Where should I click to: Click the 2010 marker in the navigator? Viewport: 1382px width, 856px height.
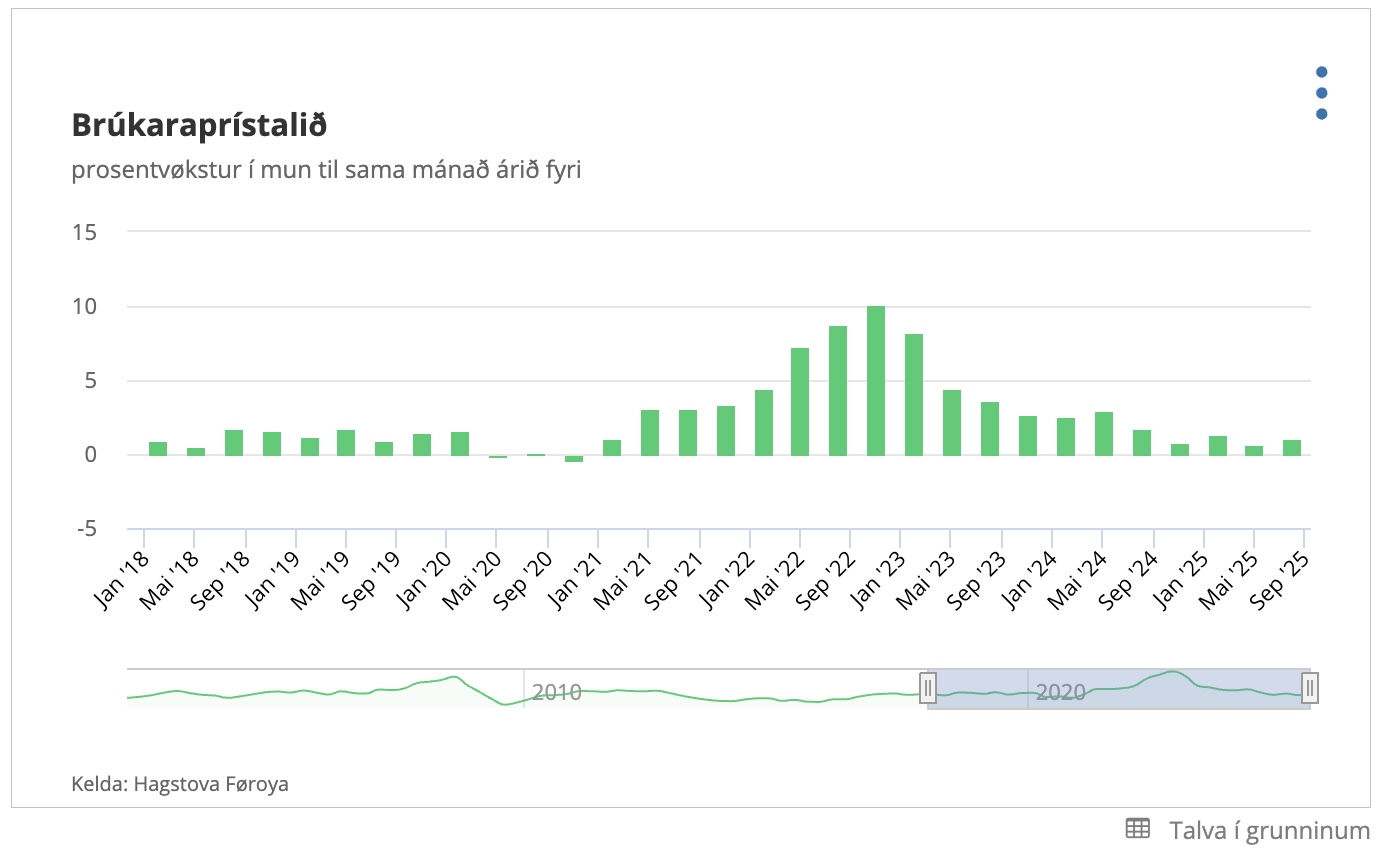click(556, 692)
